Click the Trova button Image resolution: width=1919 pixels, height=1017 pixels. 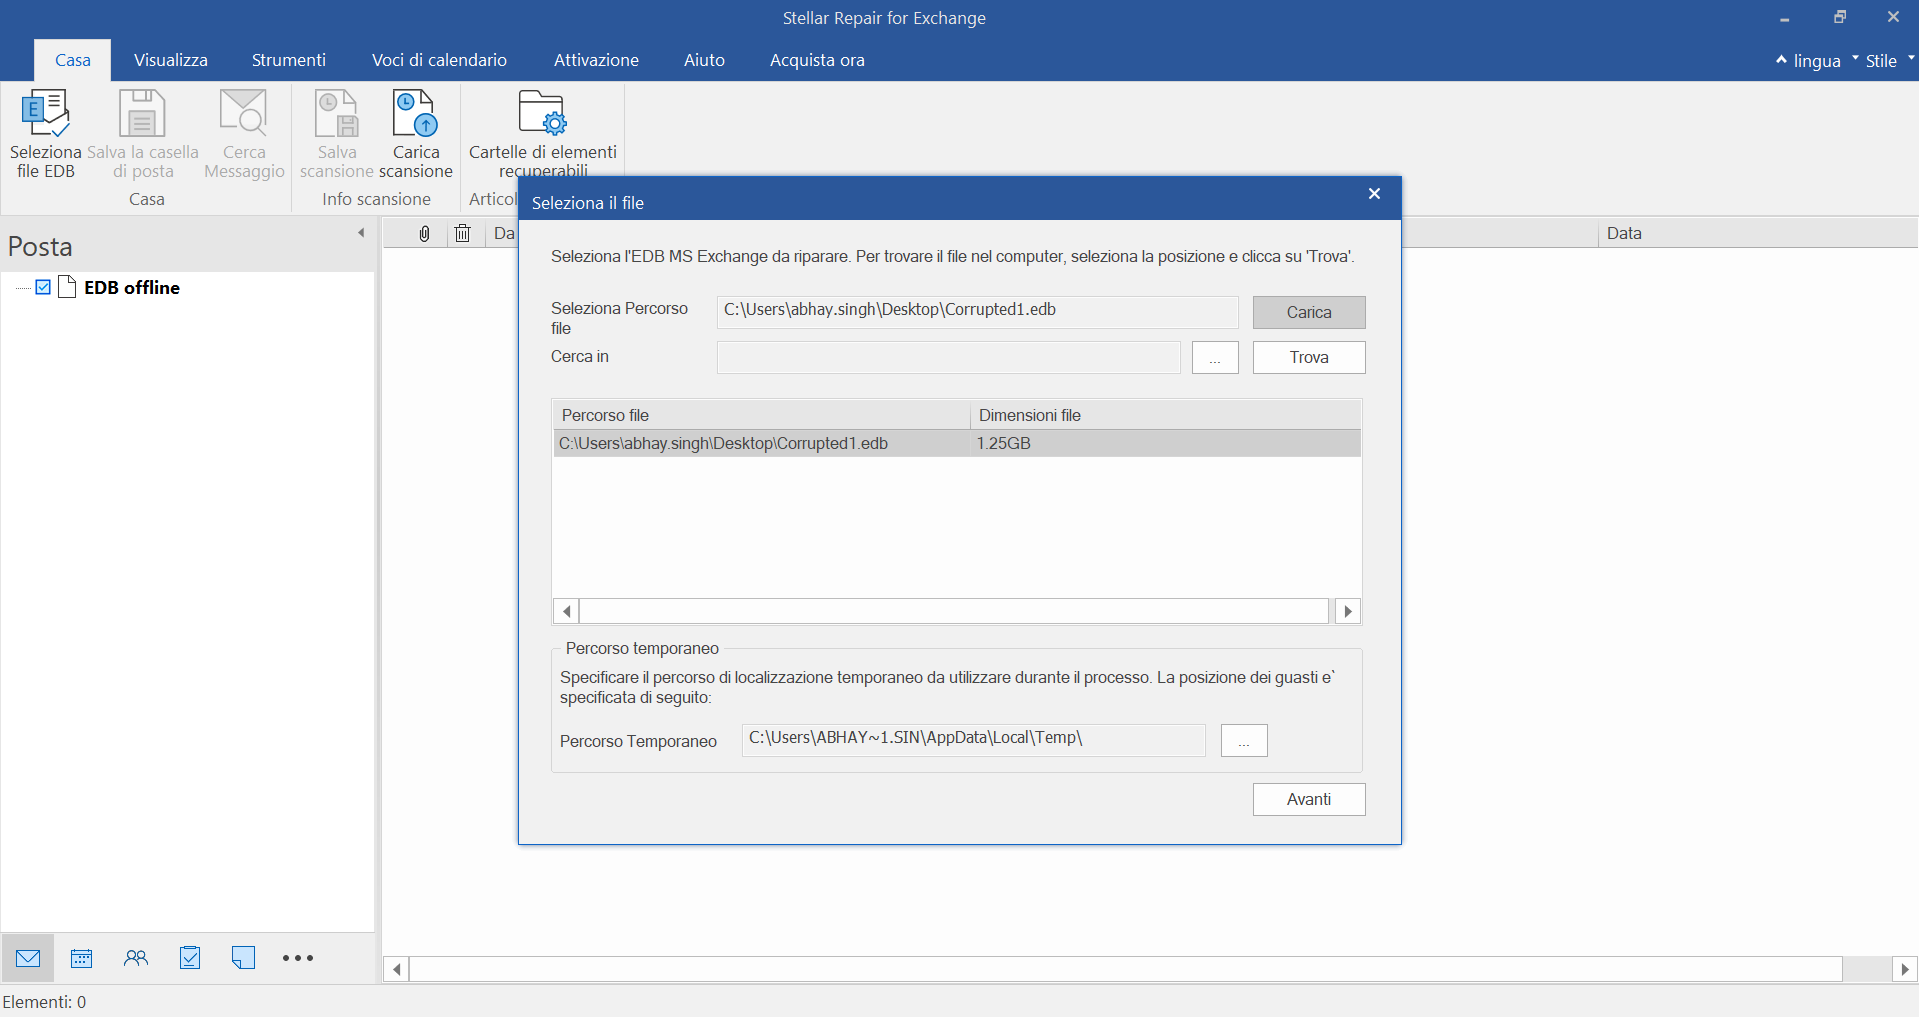1309,357
